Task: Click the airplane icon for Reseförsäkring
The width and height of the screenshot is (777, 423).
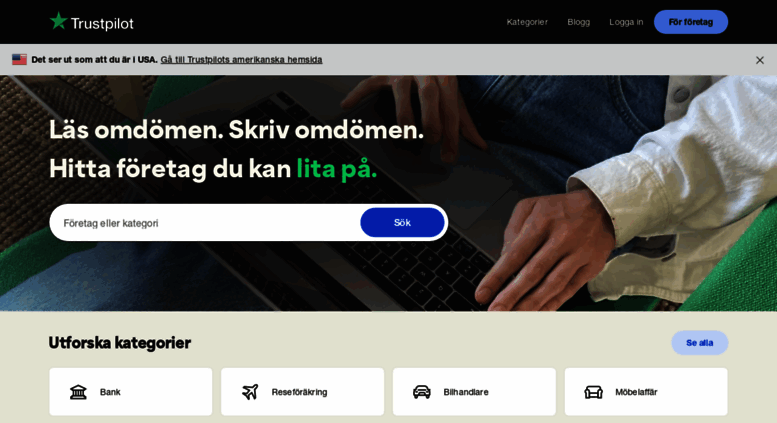Action: 250,392
